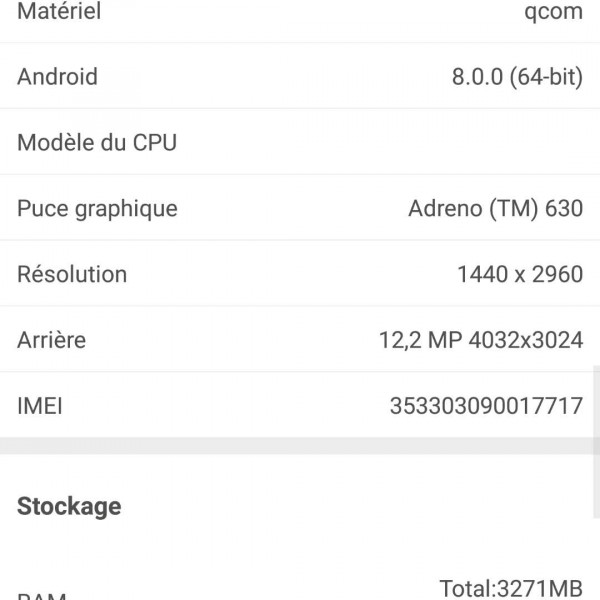
Task: Tap the Modèle du CPU label
Action: (97, 142)
